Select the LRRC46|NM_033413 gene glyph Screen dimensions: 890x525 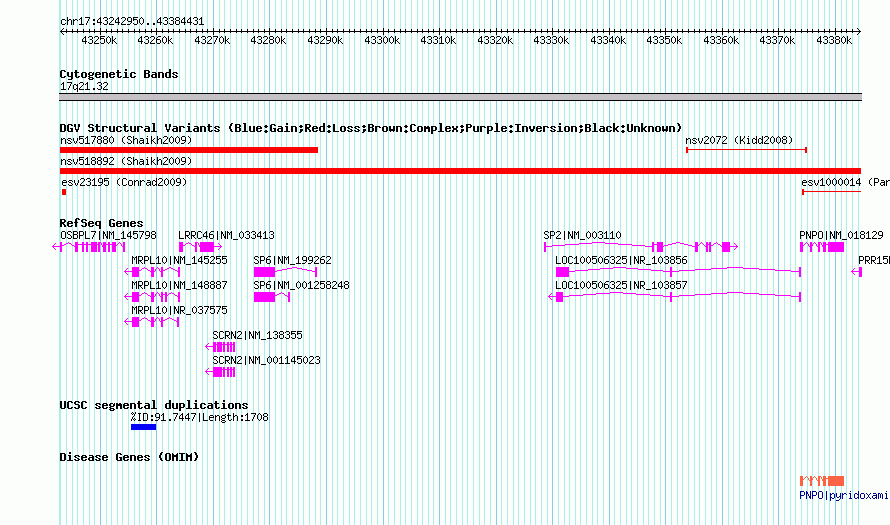click(200, 247)
